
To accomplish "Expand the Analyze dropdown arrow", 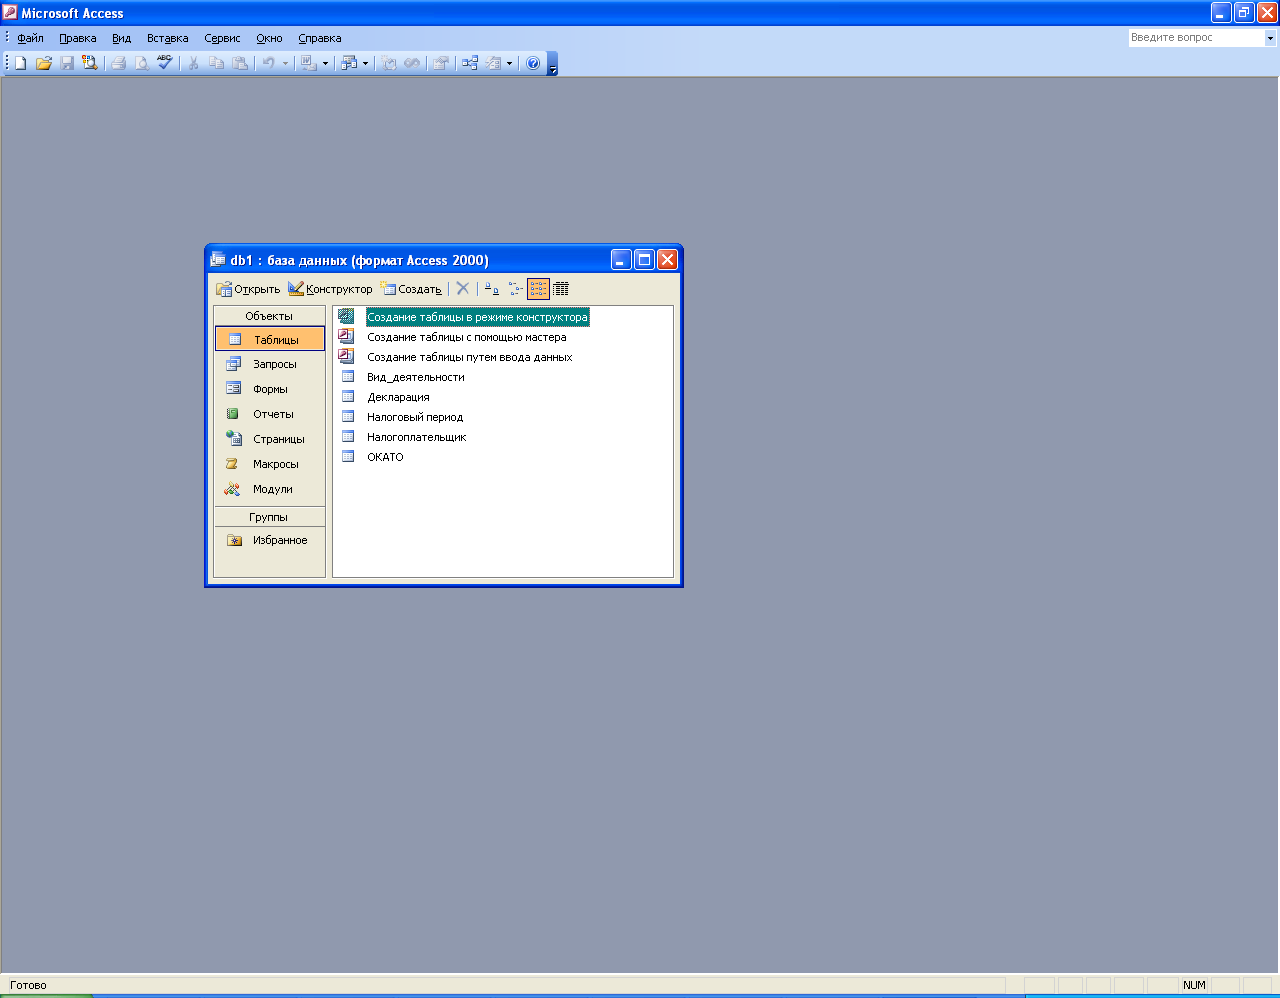I will tap(365, 63).
